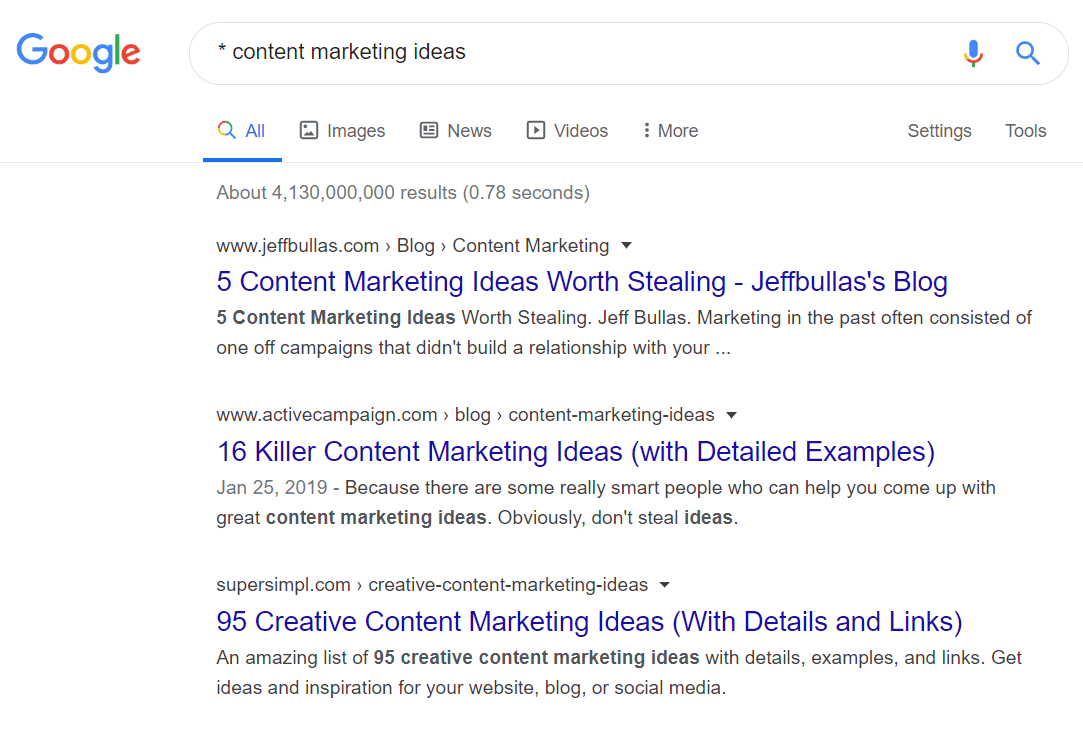Click the News tab newspaper icon
Image resolution: width=1083 pixels, height=733 pixels.
click(x=429, y=130)
